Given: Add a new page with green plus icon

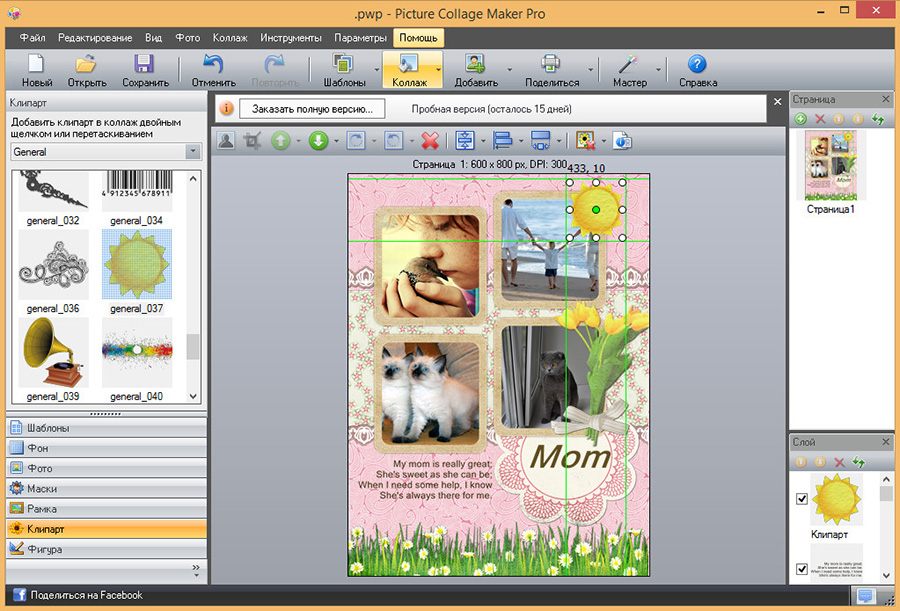Looking at the screenshot, I should (801, 119).
